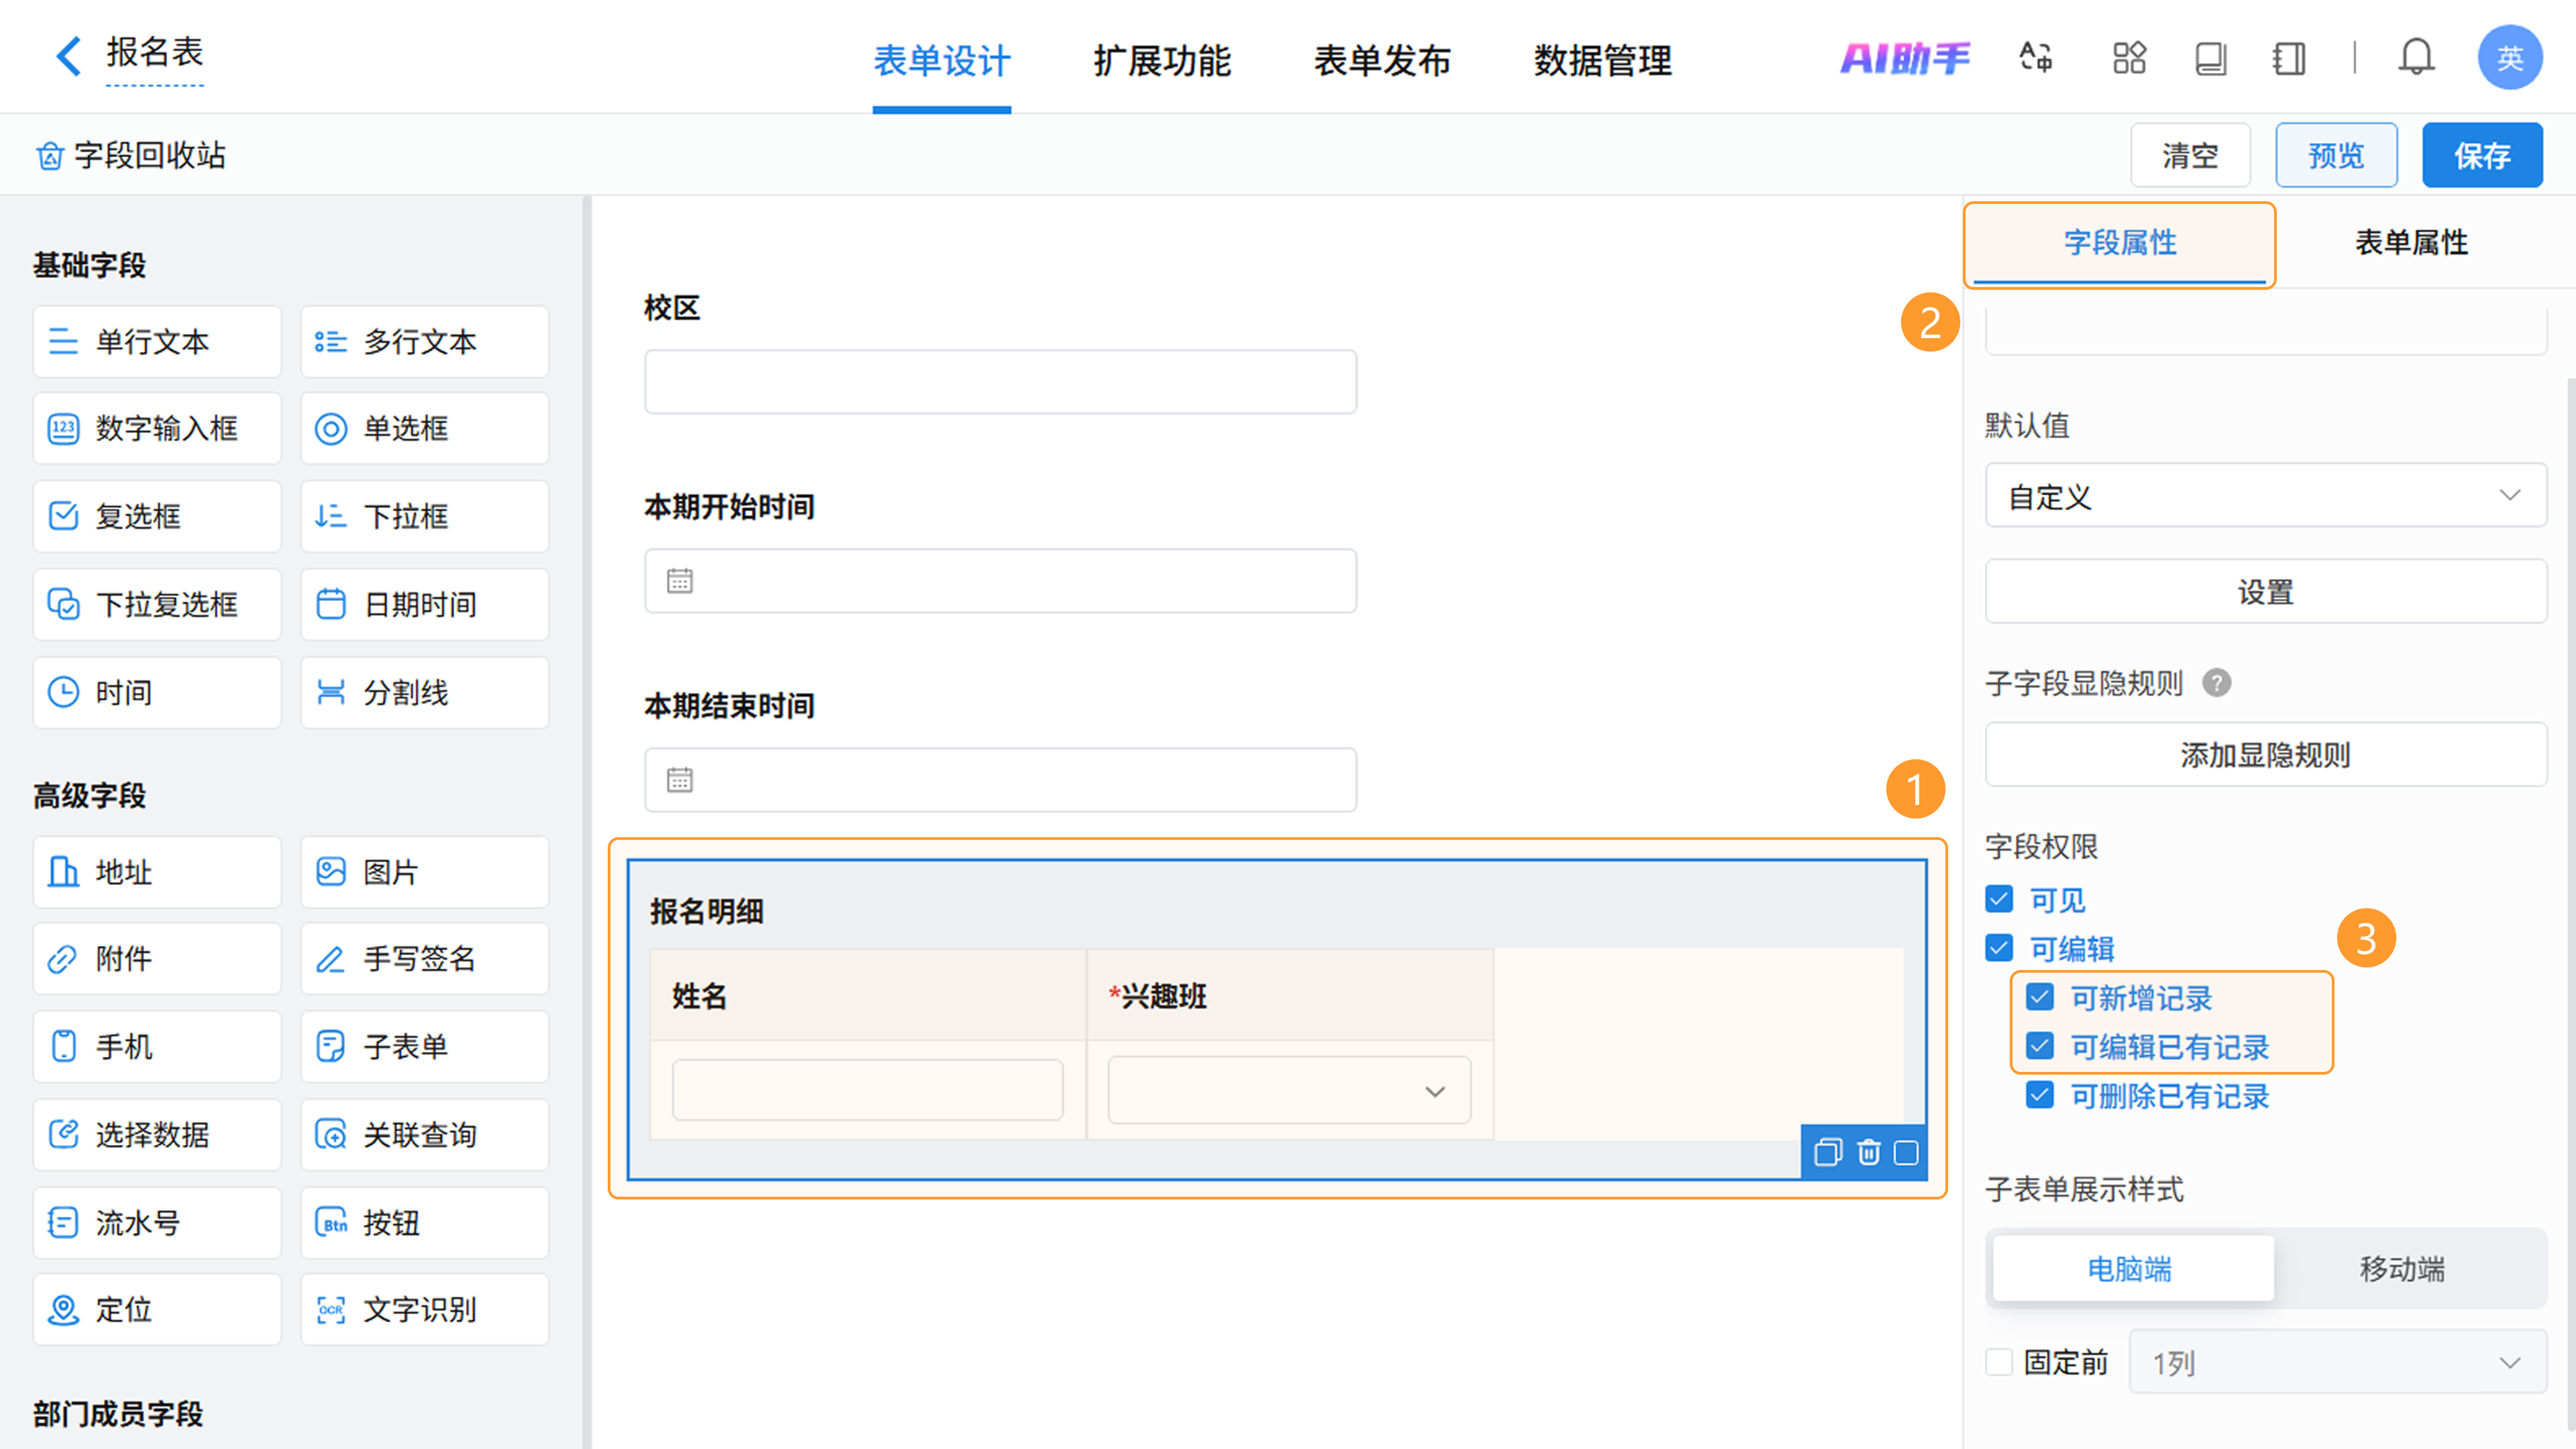This screenshot has width=2576, height=1449.
Task: Add a 图片 field
Action: point(425,873)
